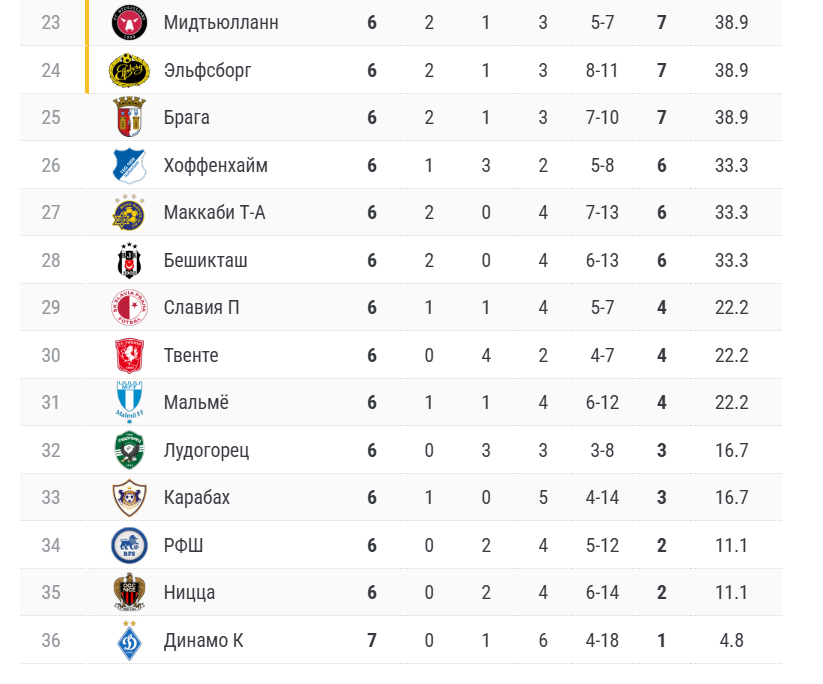This screenshot has height=684, width=823.
Task: Click the Maccabi Tel Aviv crest
Action: click(x=129, y=213)
